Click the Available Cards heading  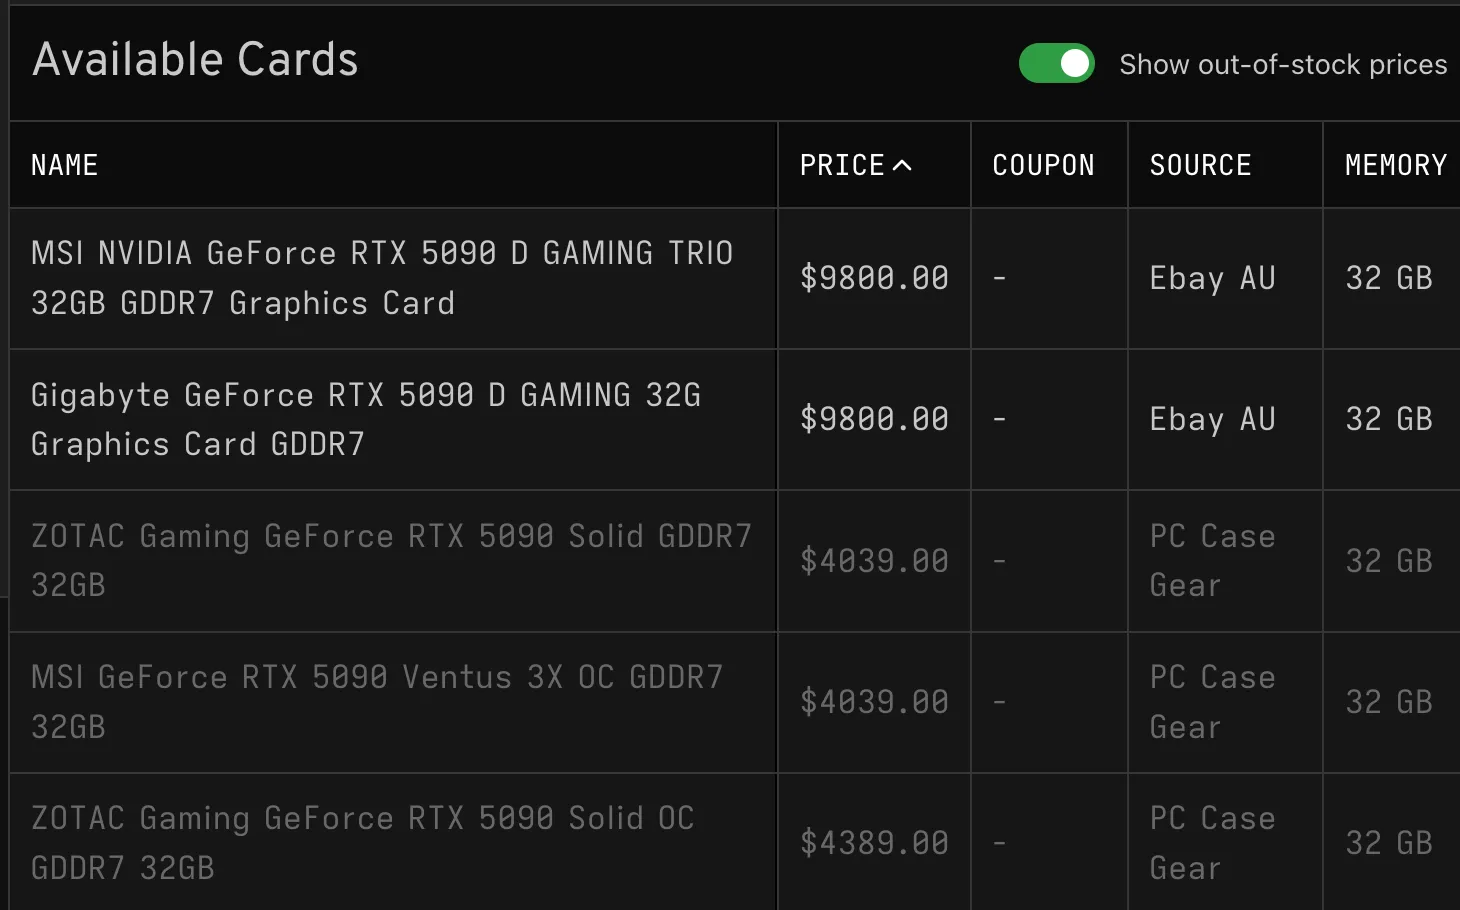click(195, 60)
